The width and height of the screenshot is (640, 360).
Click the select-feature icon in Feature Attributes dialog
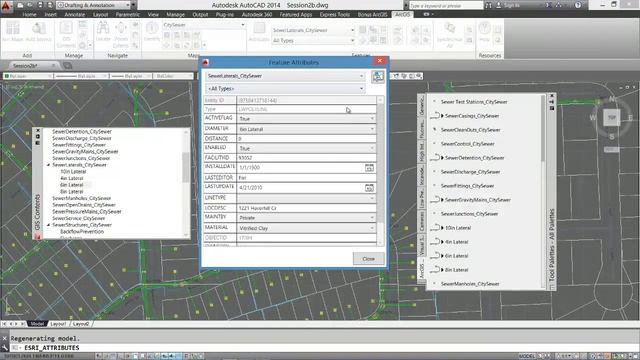pos(378,76)
